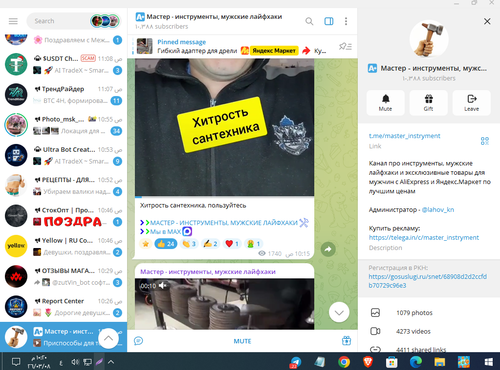500x370 pixels.
Task: Open the Ultra Bot Creat... chat
Action: [x=63, y=155]
